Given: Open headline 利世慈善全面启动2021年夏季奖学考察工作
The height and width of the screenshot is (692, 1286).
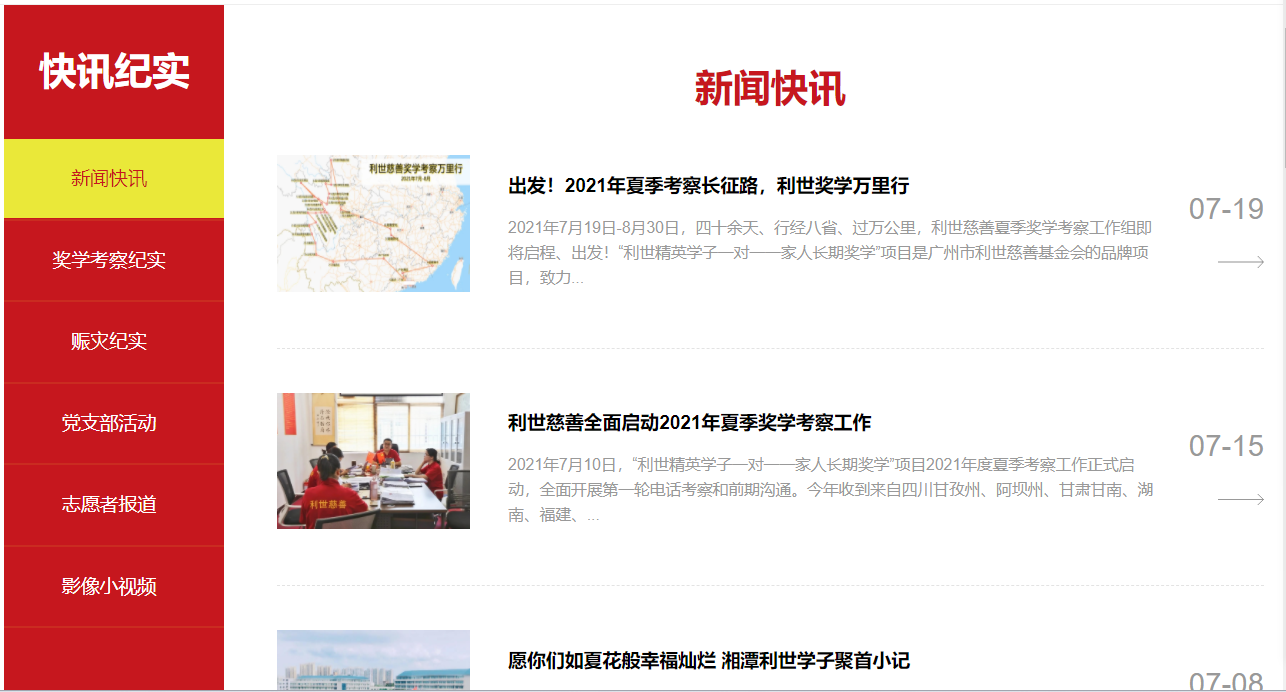Looking at the screenshot, I should pyautogui.click(x=690, y=423).
